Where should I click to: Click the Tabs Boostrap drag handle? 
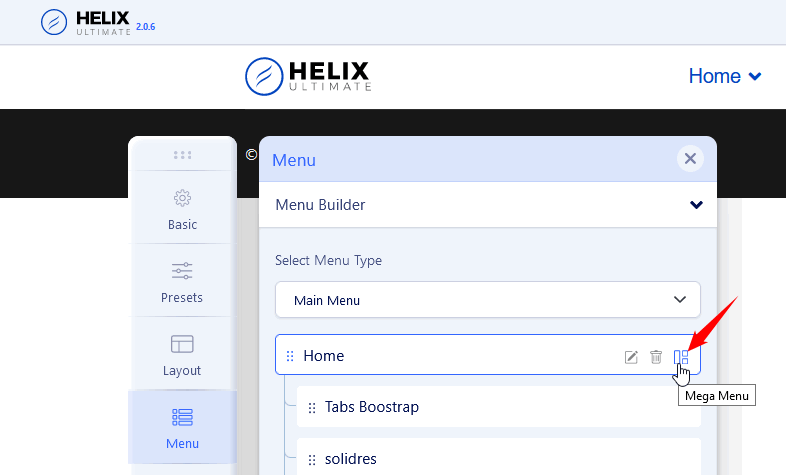pos(312,407)
